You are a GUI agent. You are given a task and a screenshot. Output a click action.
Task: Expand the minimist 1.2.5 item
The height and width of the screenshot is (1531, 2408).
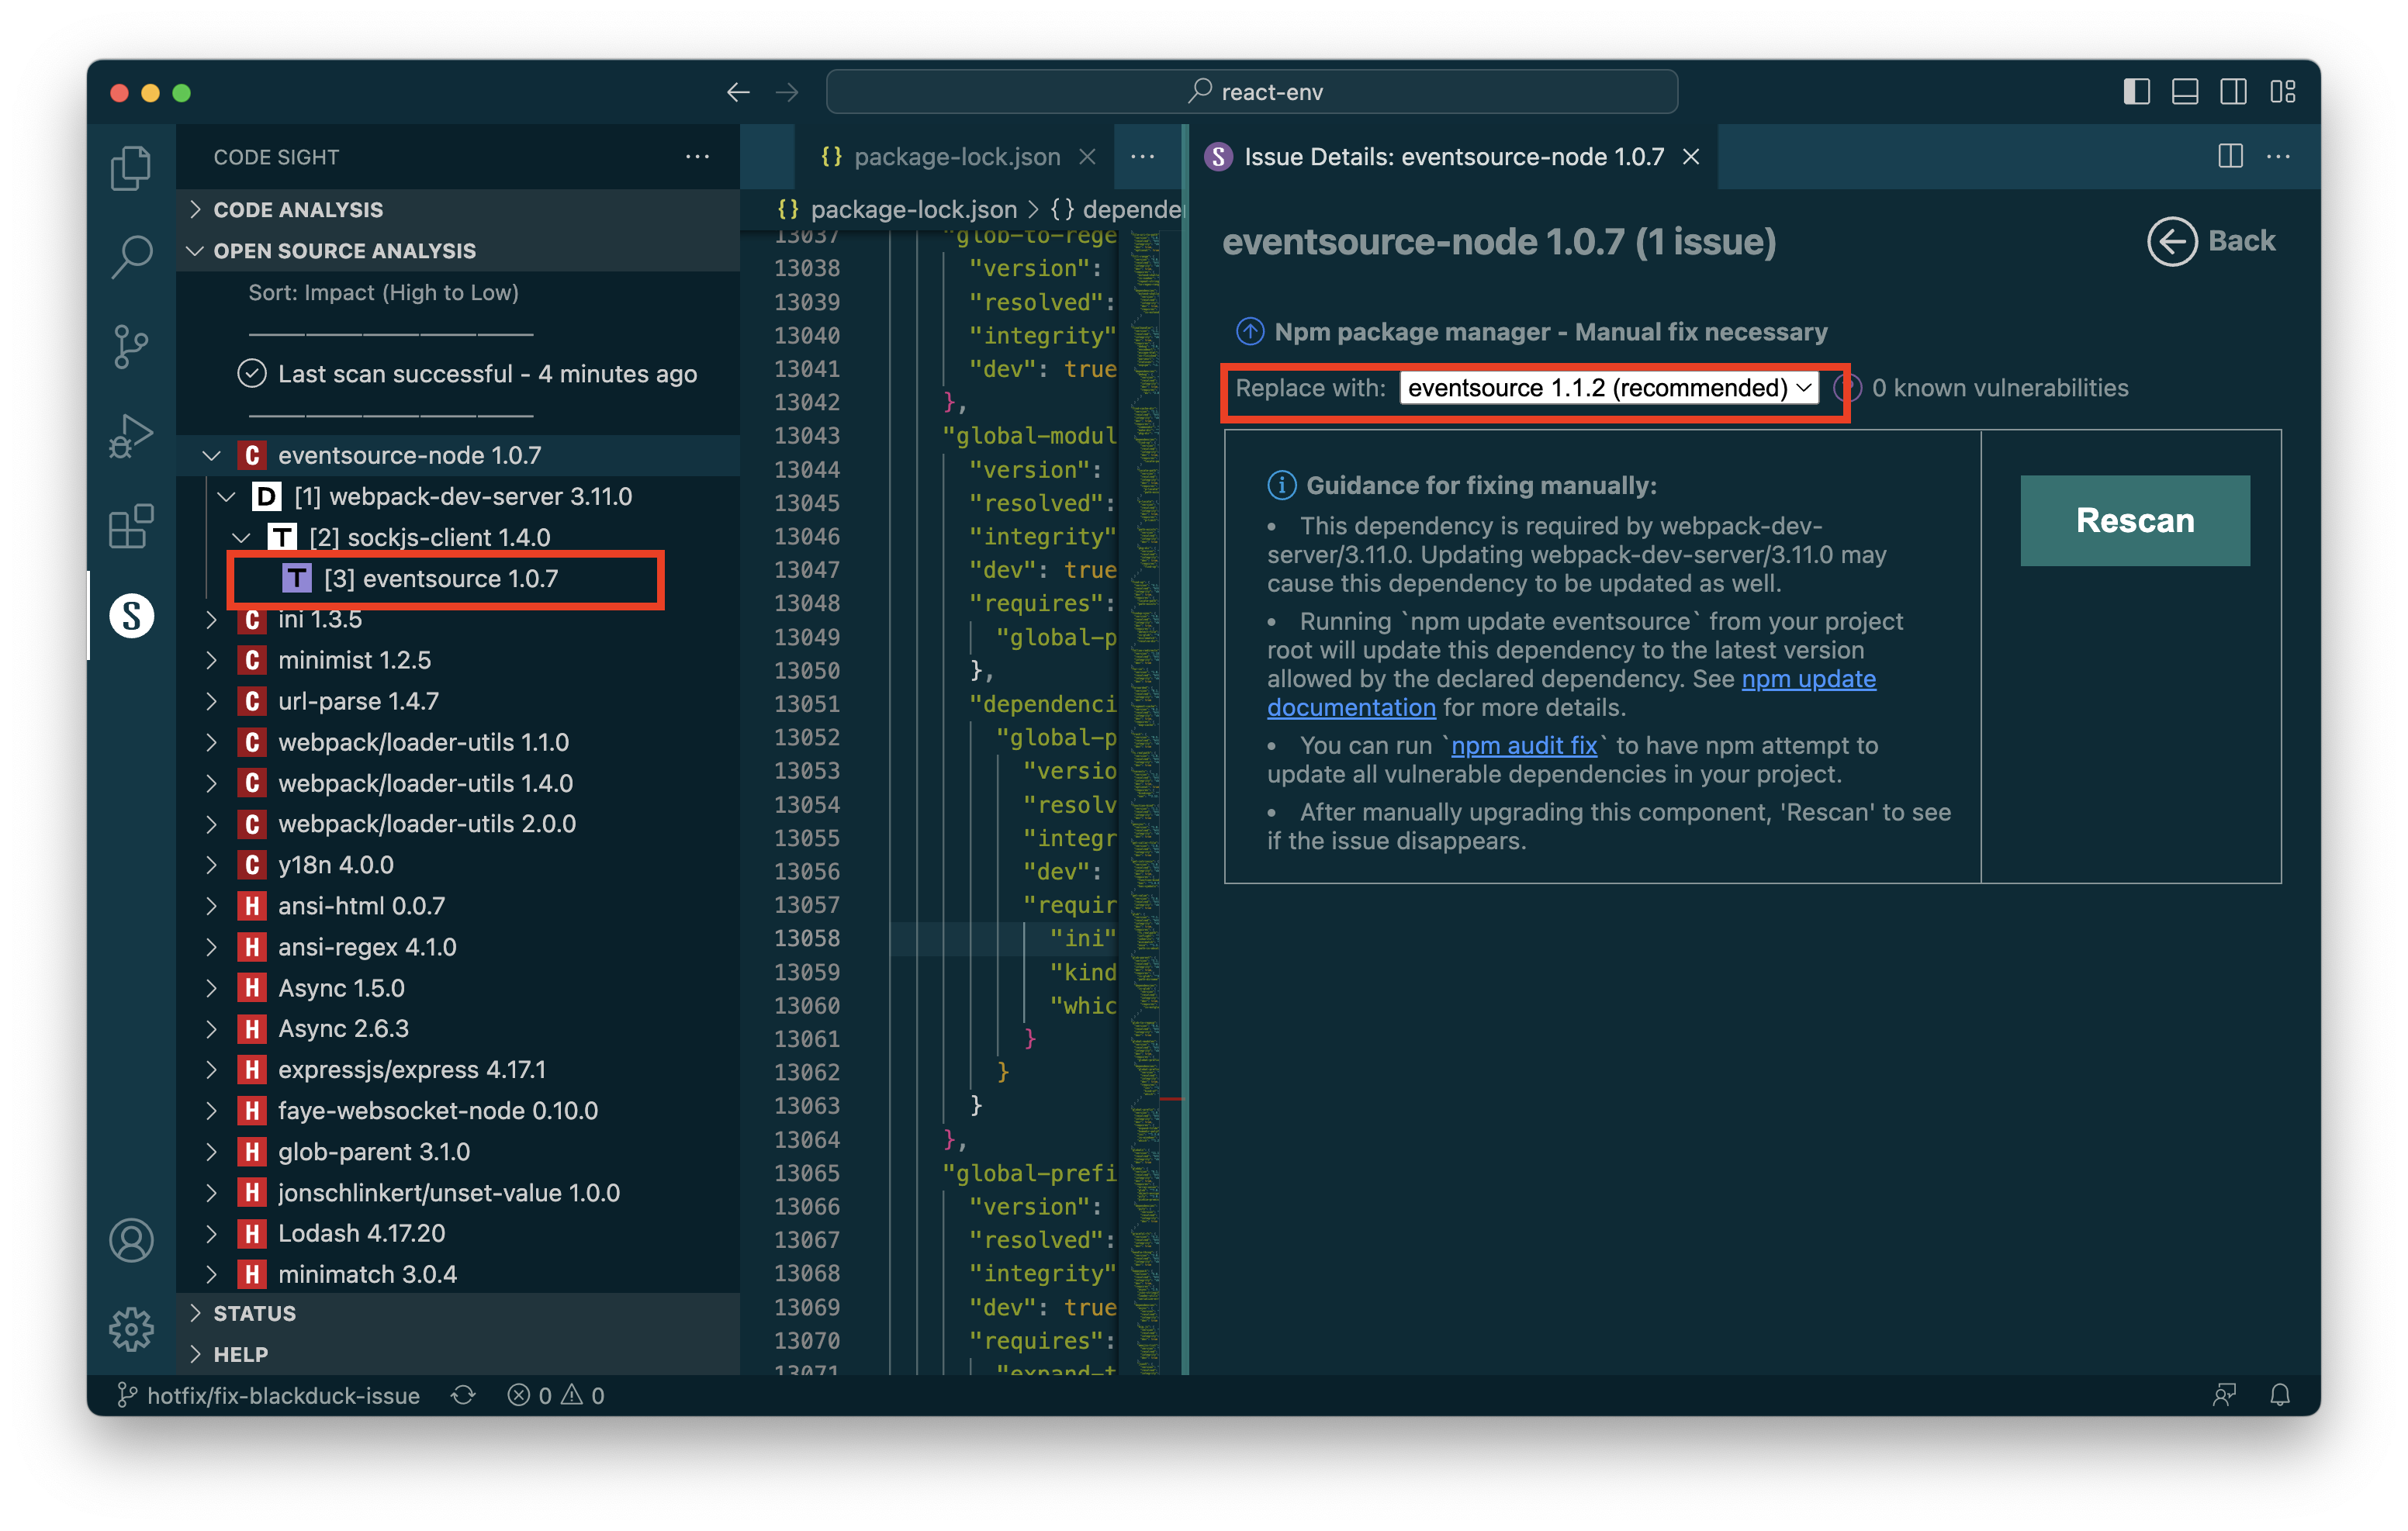pos(212,660)
